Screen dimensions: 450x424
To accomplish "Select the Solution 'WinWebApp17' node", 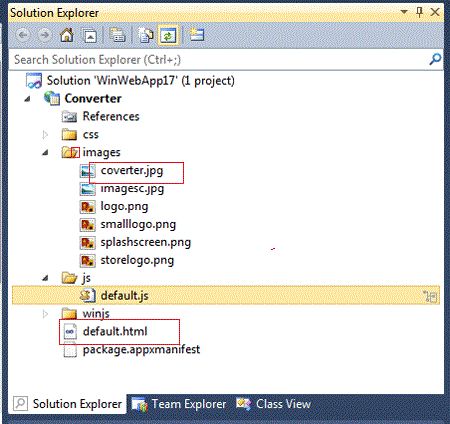I will 140,81.
